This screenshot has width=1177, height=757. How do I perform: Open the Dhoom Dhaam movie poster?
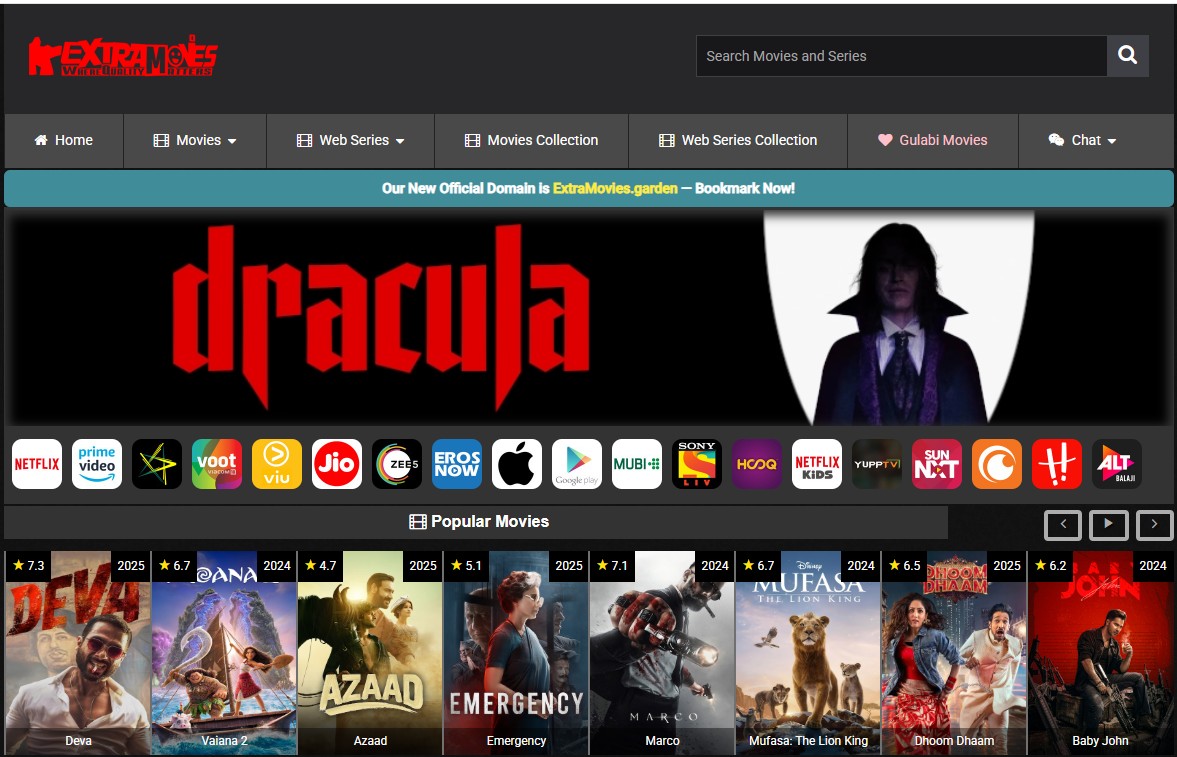[x=954, y=653]
